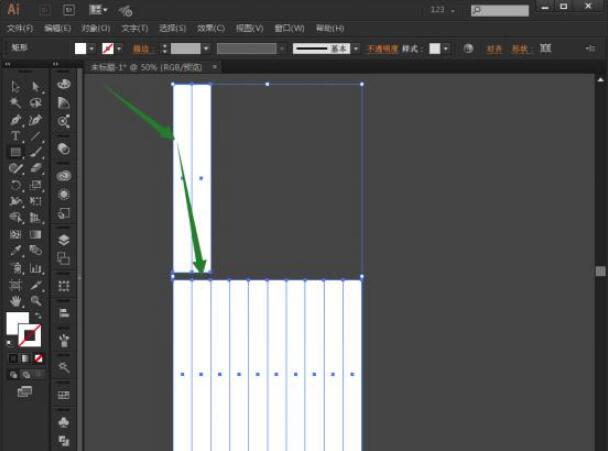The height and width of the screenshot is (451, 608).
Task: Open the 窗口(W) menu
Action: (289, 28)
